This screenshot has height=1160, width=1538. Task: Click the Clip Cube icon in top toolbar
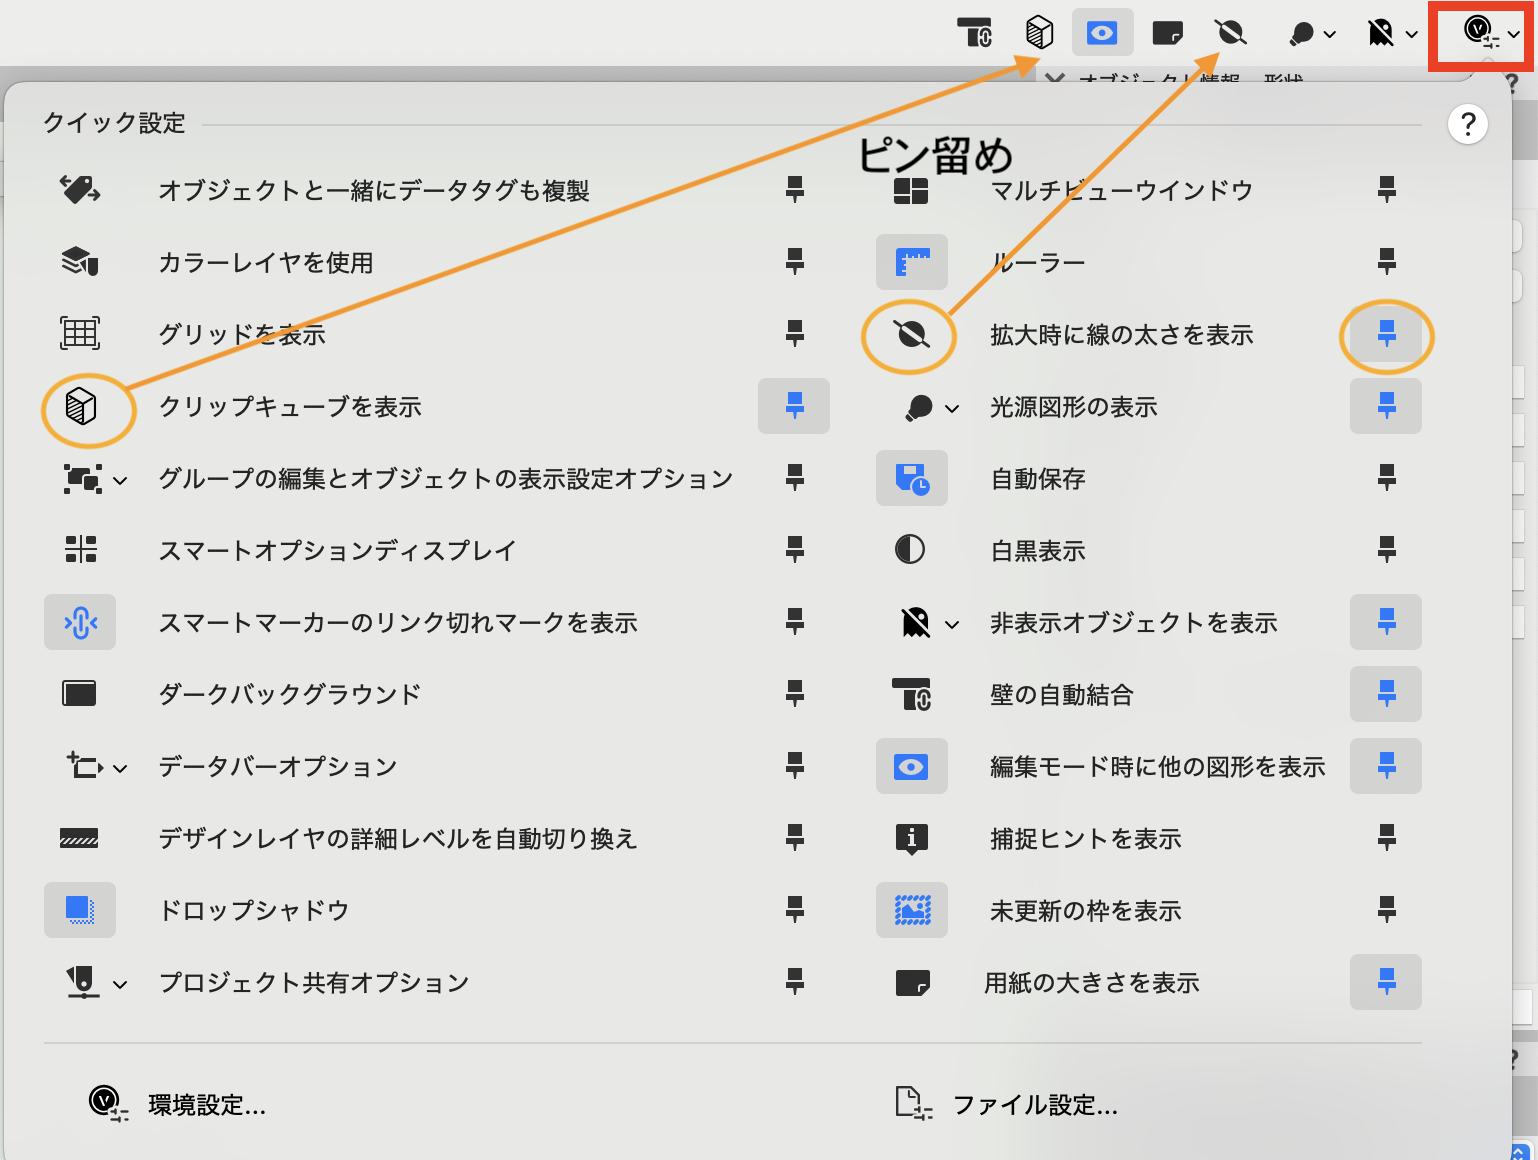pyautogui.click(x=1039, y=33)
